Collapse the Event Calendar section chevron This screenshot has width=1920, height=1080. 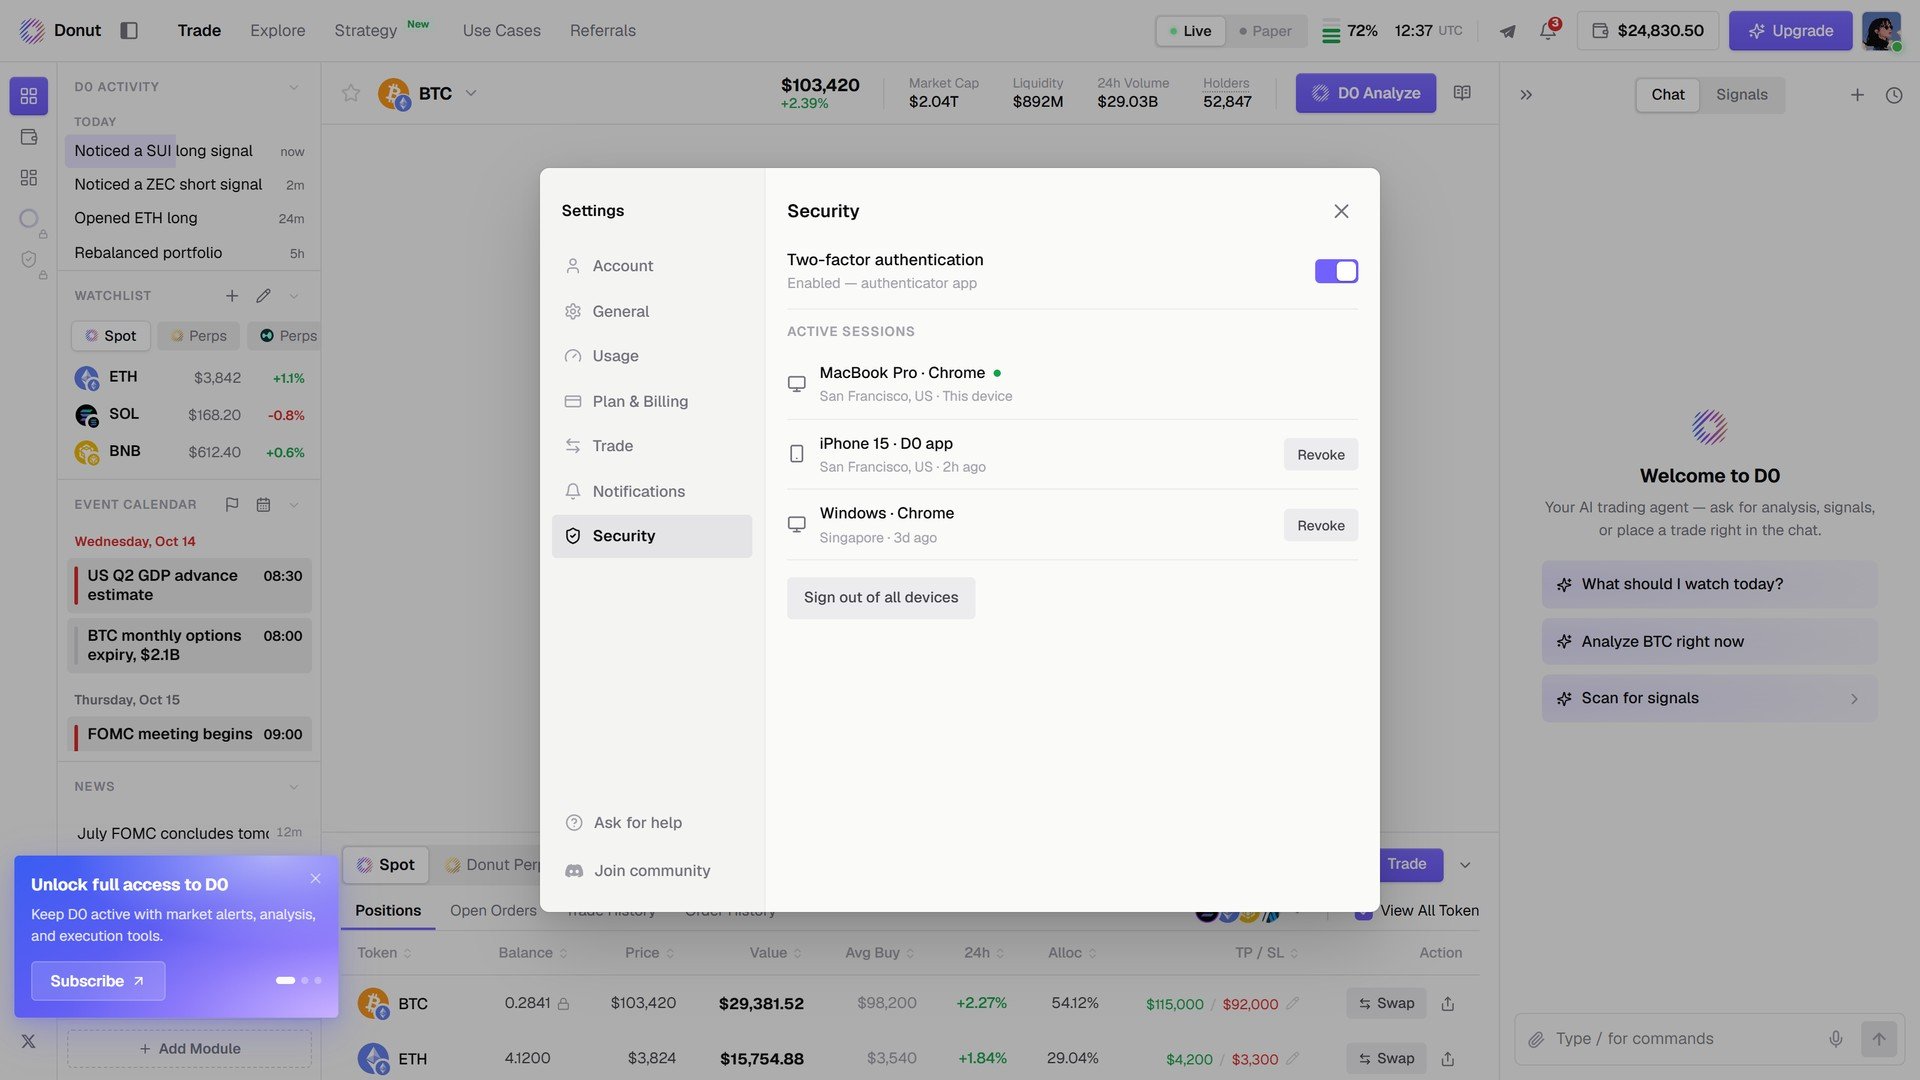[294, 505]
